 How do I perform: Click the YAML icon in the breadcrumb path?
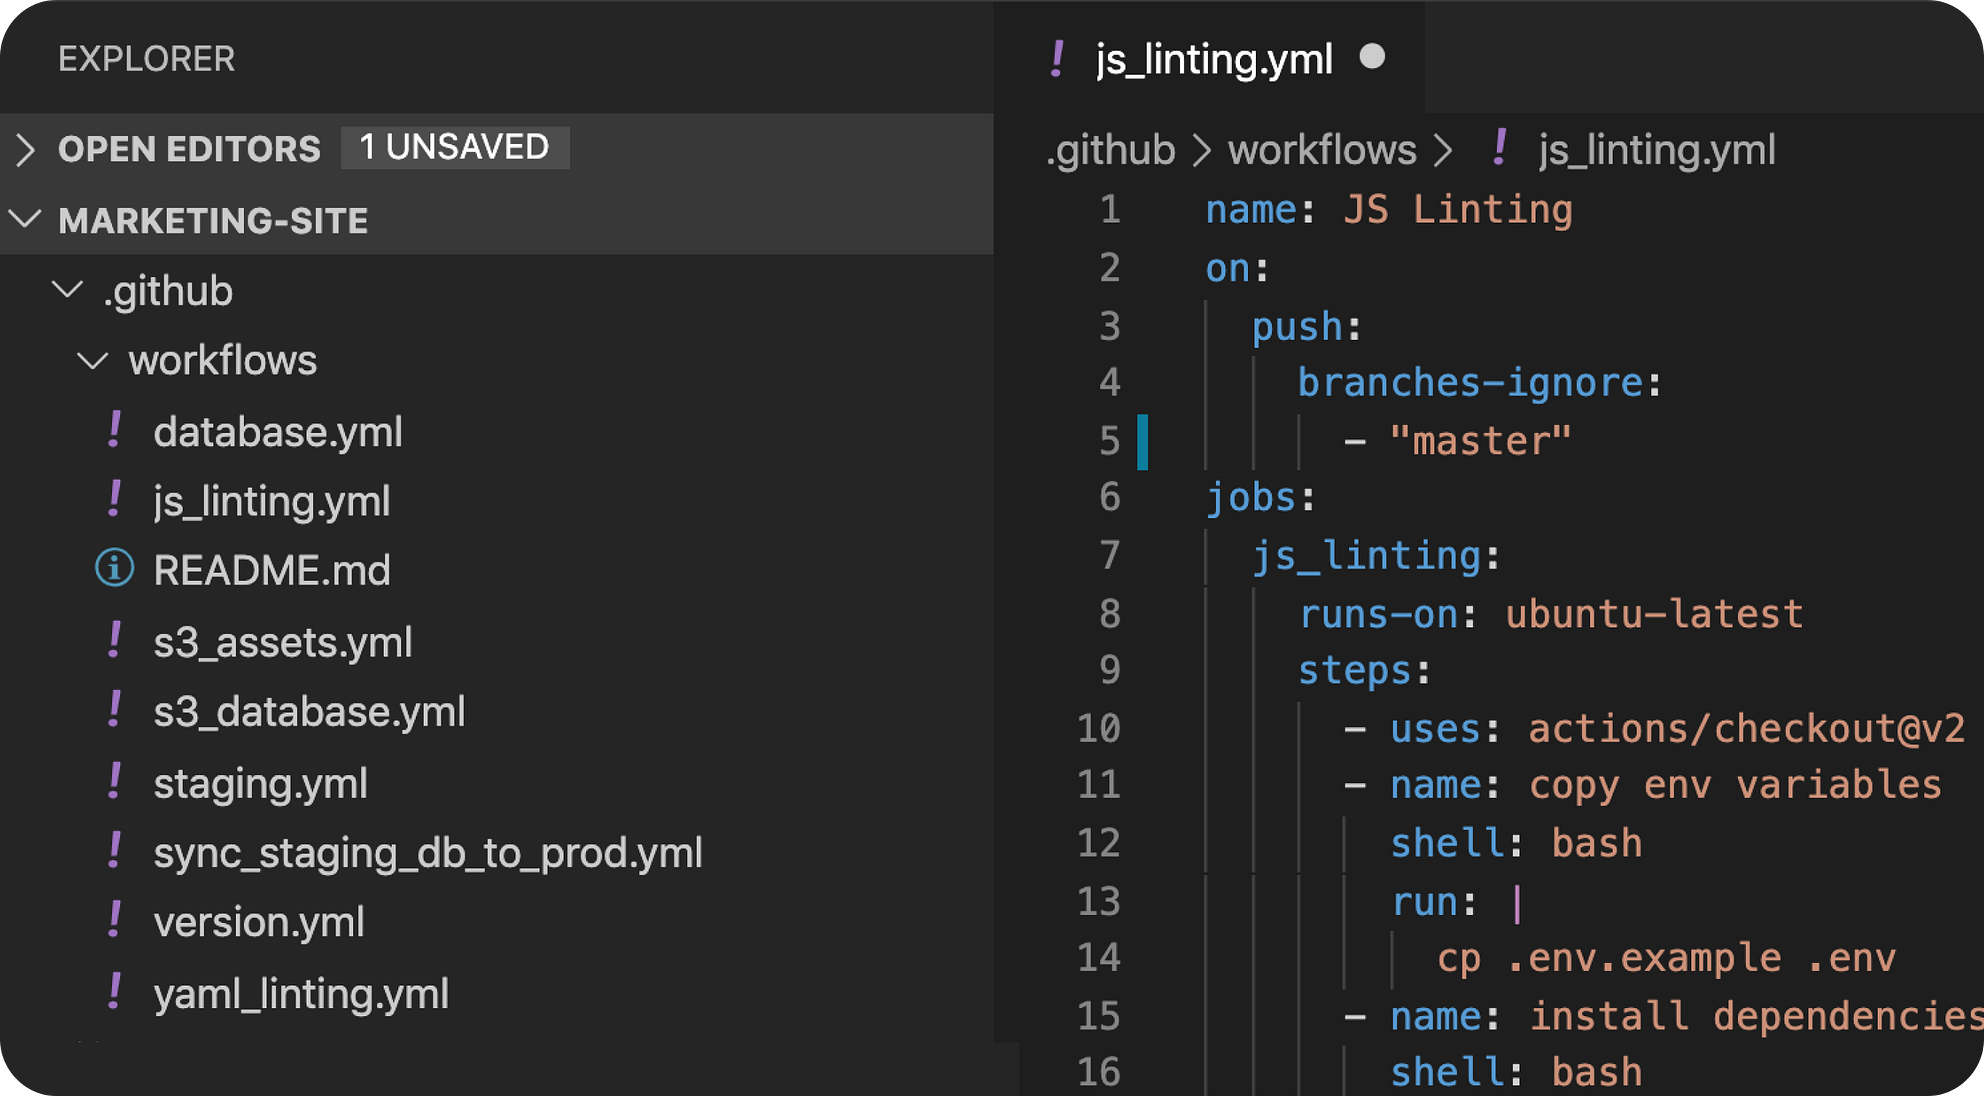[x=1499, y=149]
